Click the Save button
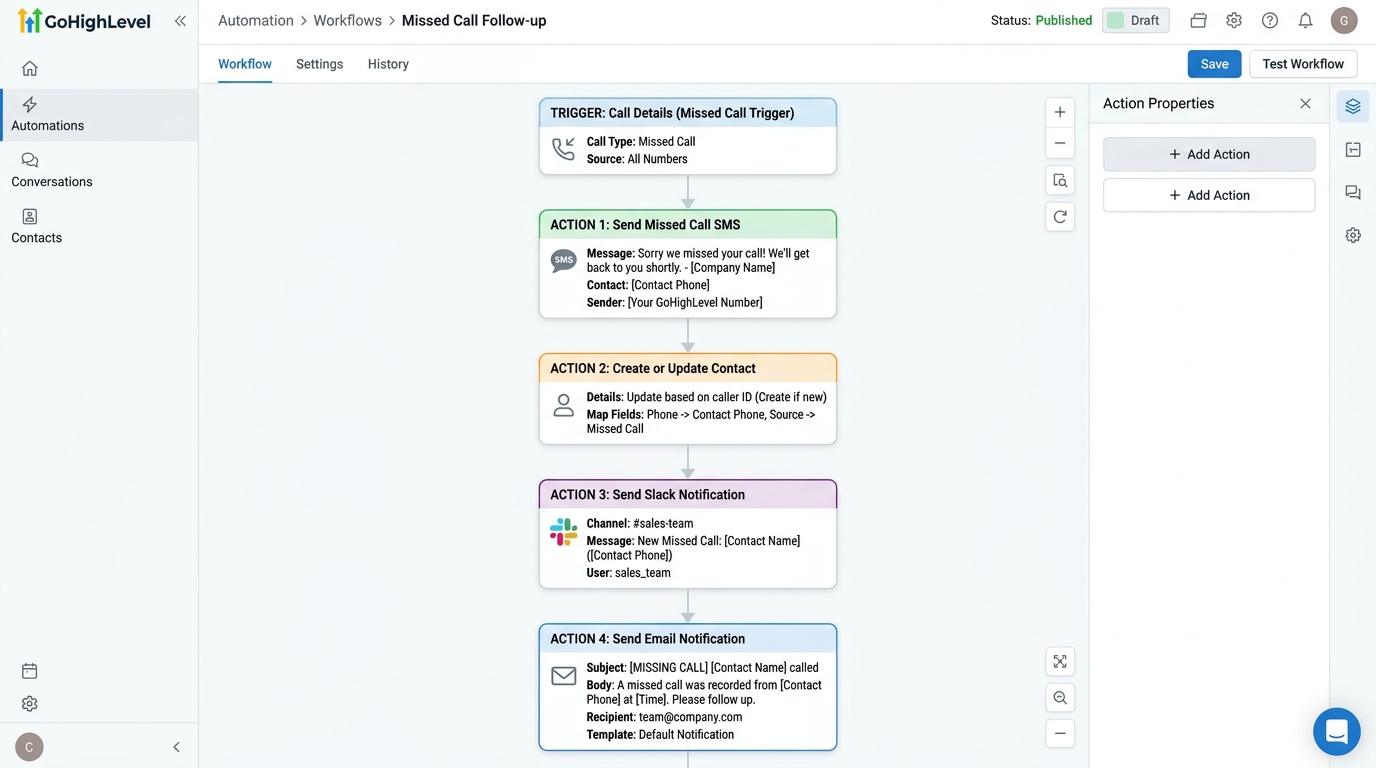This screenshot has height=768, width=1376. (x=1215, y=64)
